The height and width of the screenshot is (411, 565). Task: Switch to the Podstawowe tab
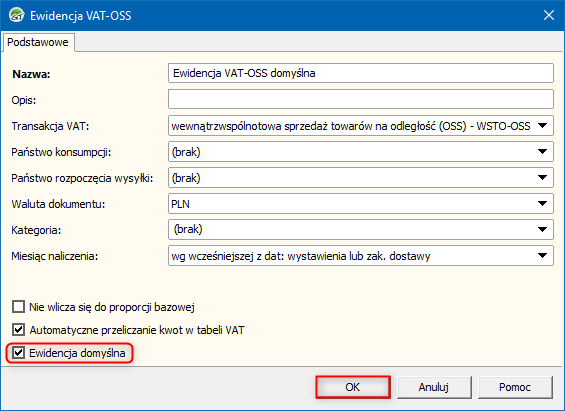point(38,42)
